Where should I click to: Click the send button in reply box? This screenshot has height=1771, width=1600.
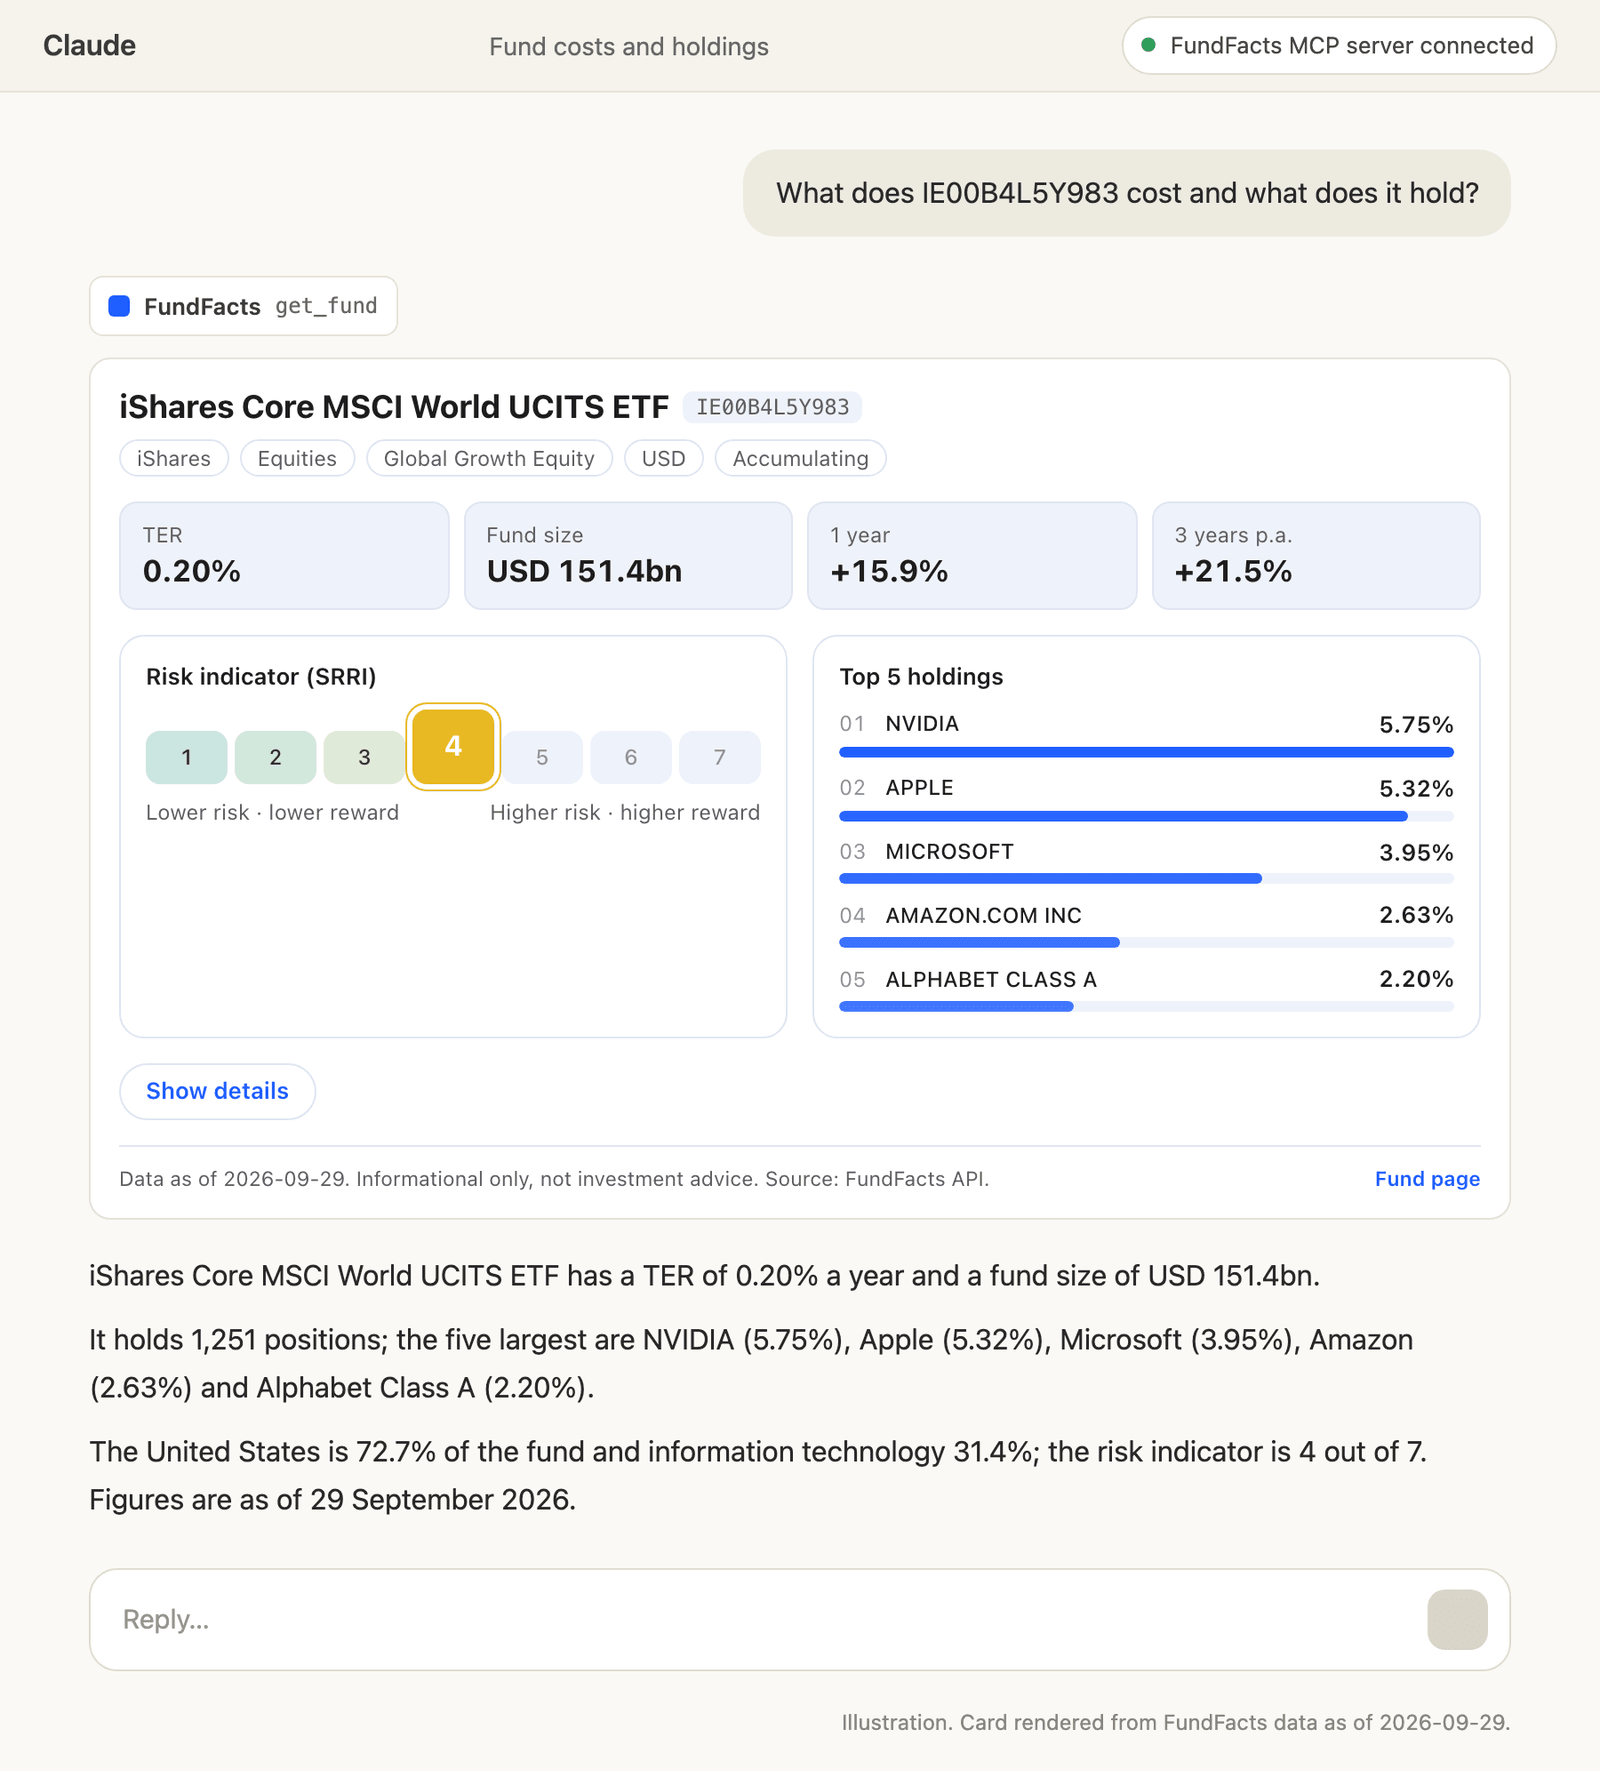[1457, 1619]
